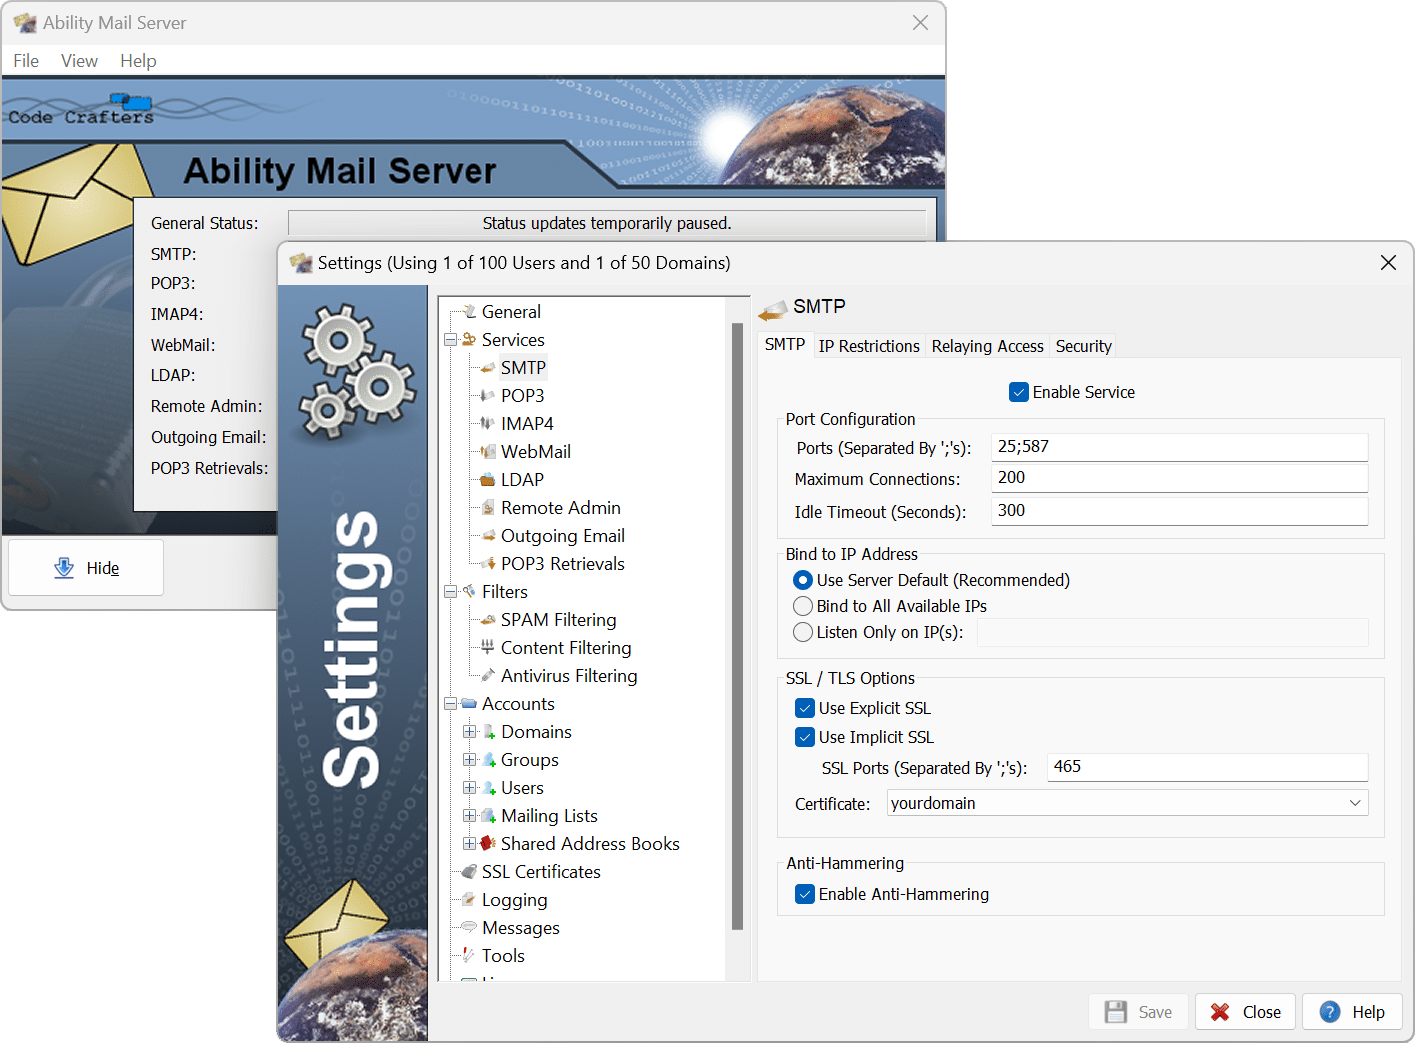Open the View menu
1415x1043 pixels.
(x=79, y=60)
